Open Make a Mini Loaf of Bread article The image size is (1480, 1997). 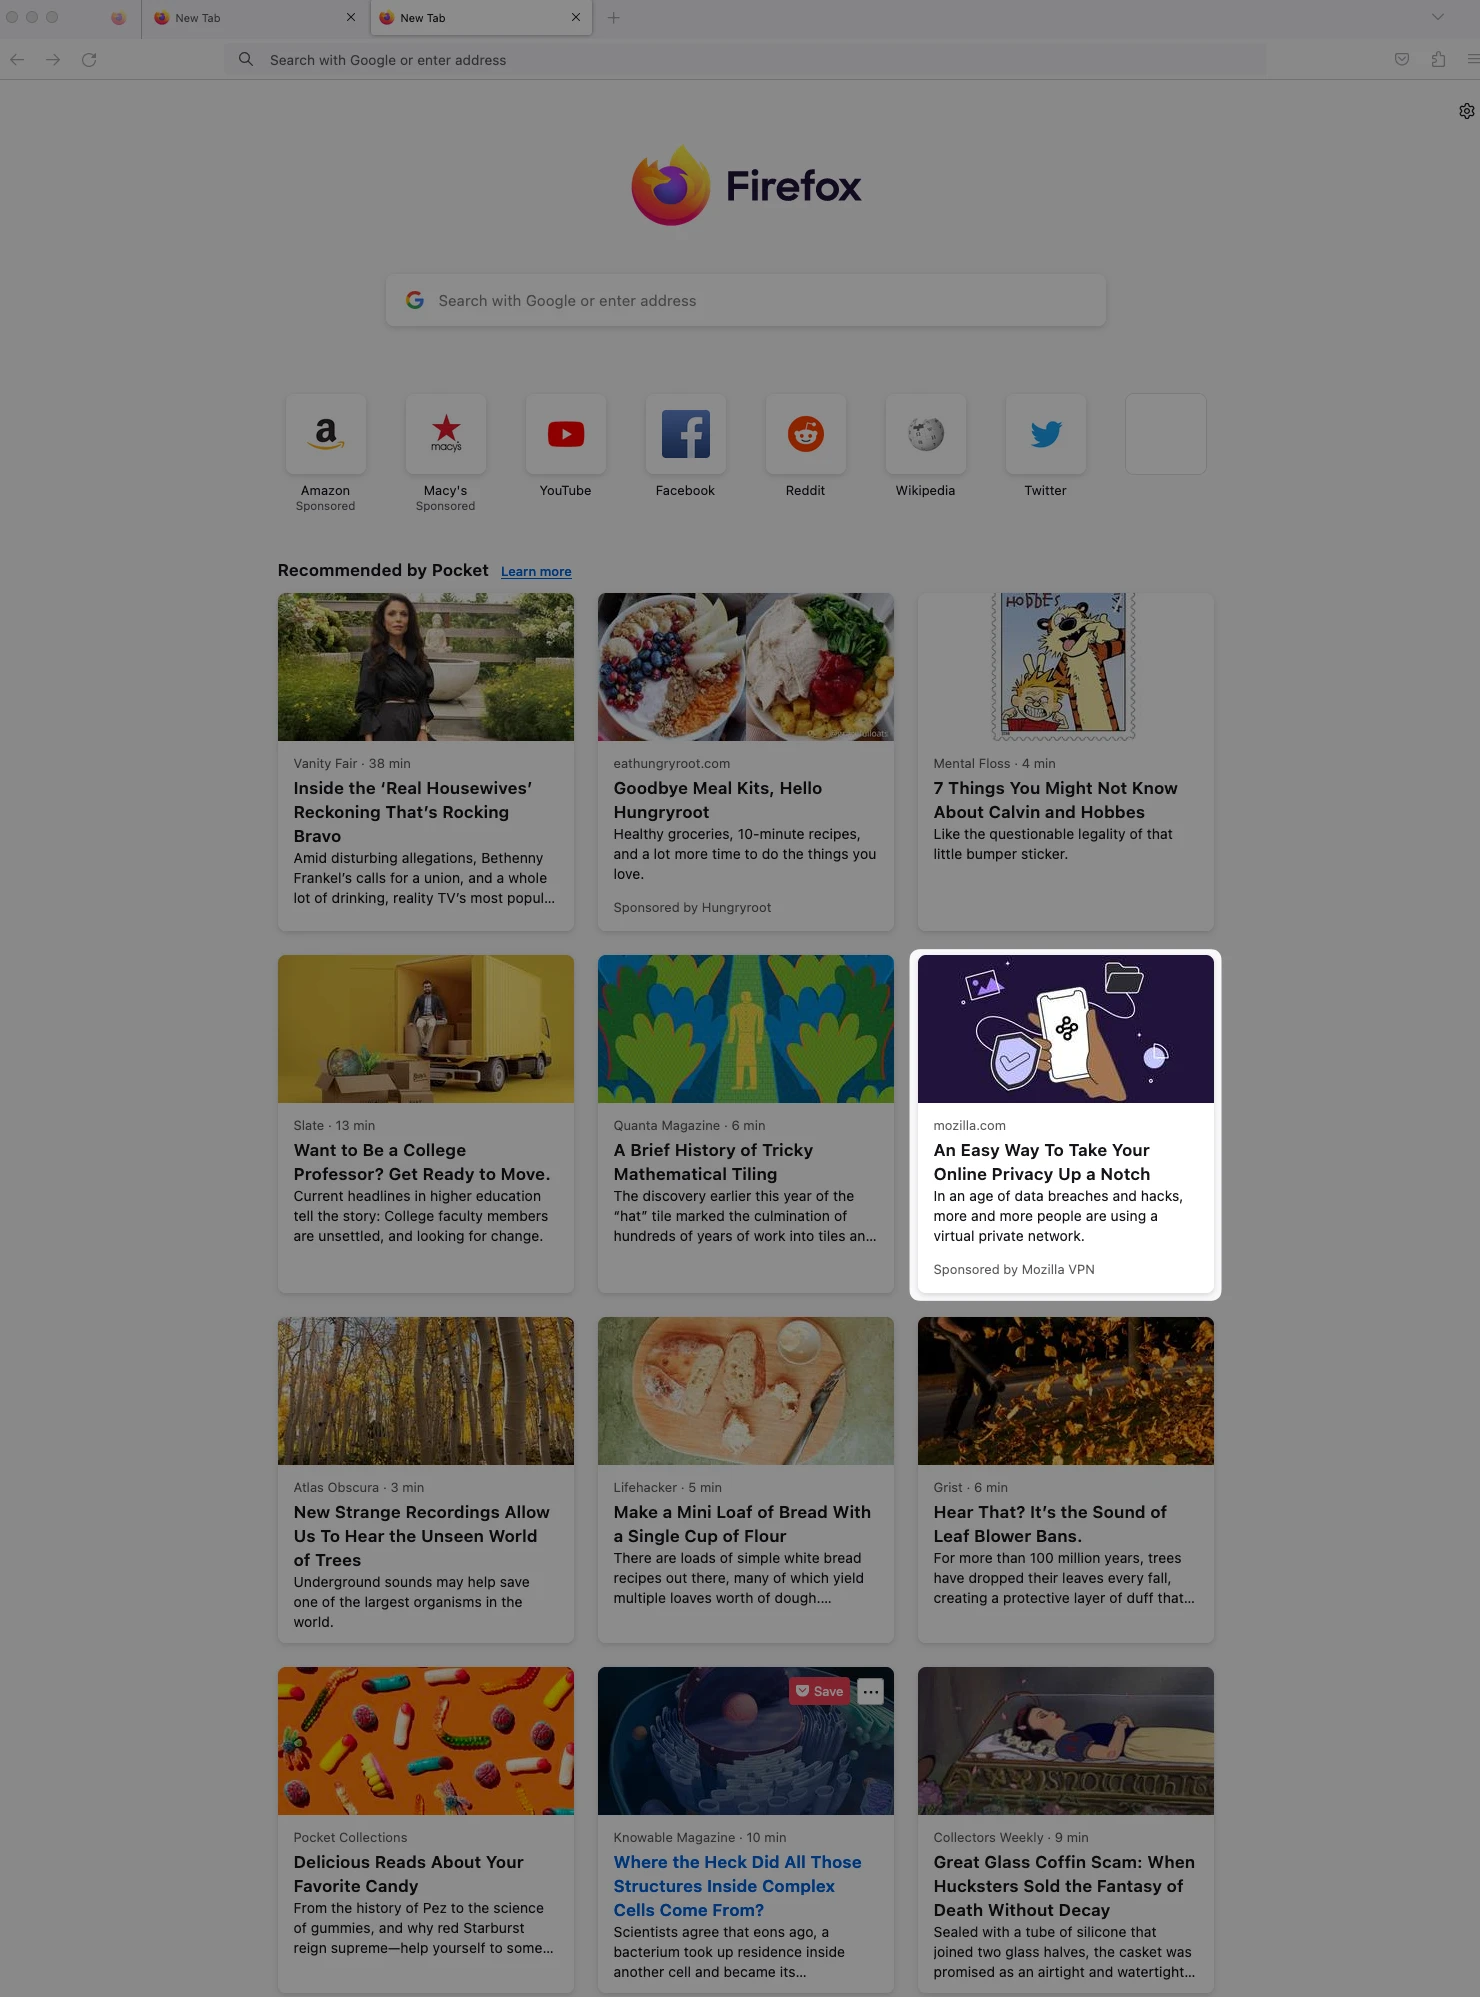(x=742, y=1524)
